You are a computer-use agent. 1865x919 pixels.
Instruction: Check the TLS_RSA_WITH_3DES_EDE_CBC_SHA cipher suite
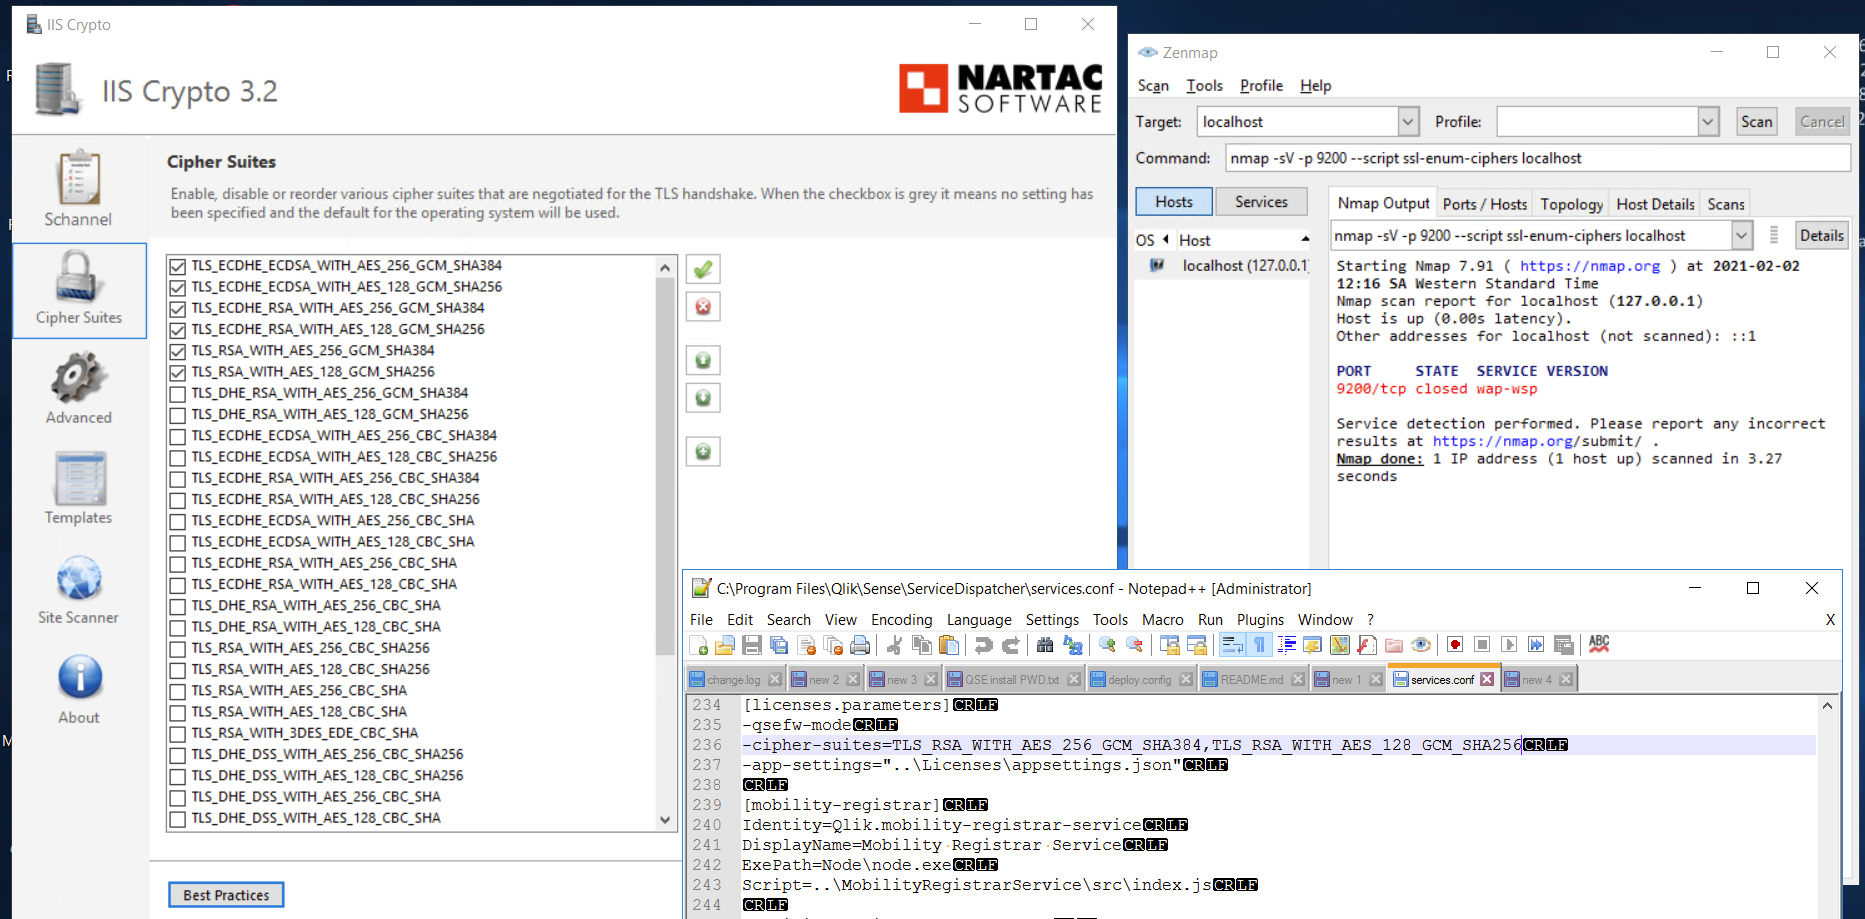(x=177, y=733)
